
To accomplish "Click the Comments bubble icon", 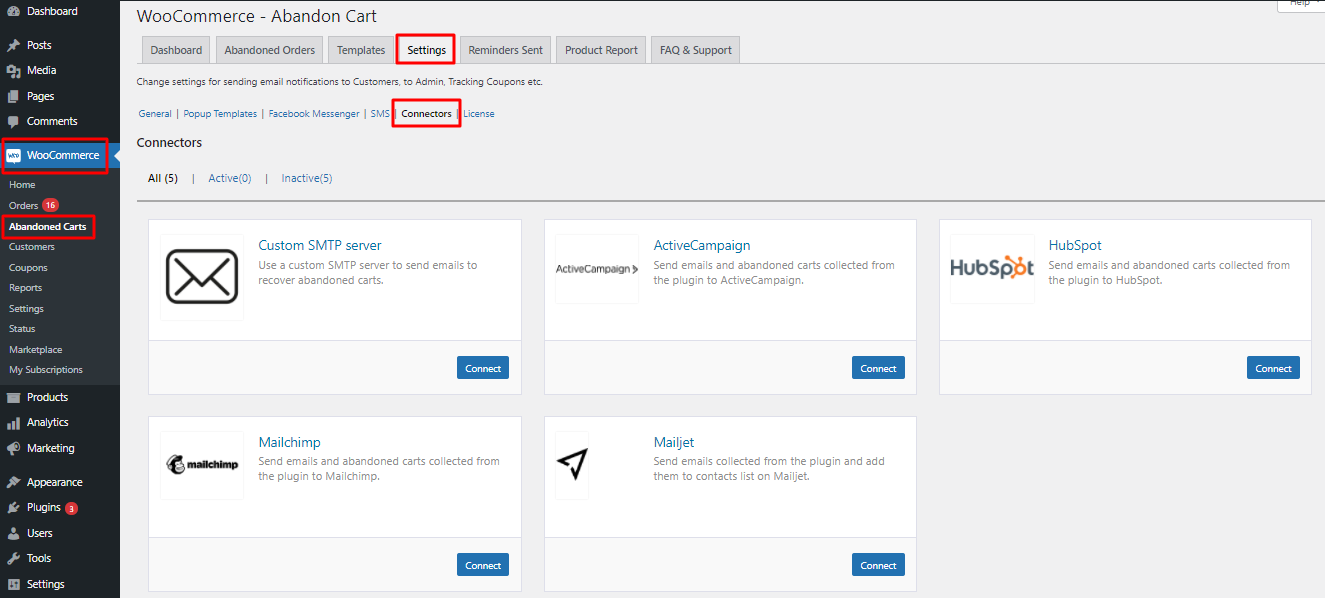I will [13, 122].
